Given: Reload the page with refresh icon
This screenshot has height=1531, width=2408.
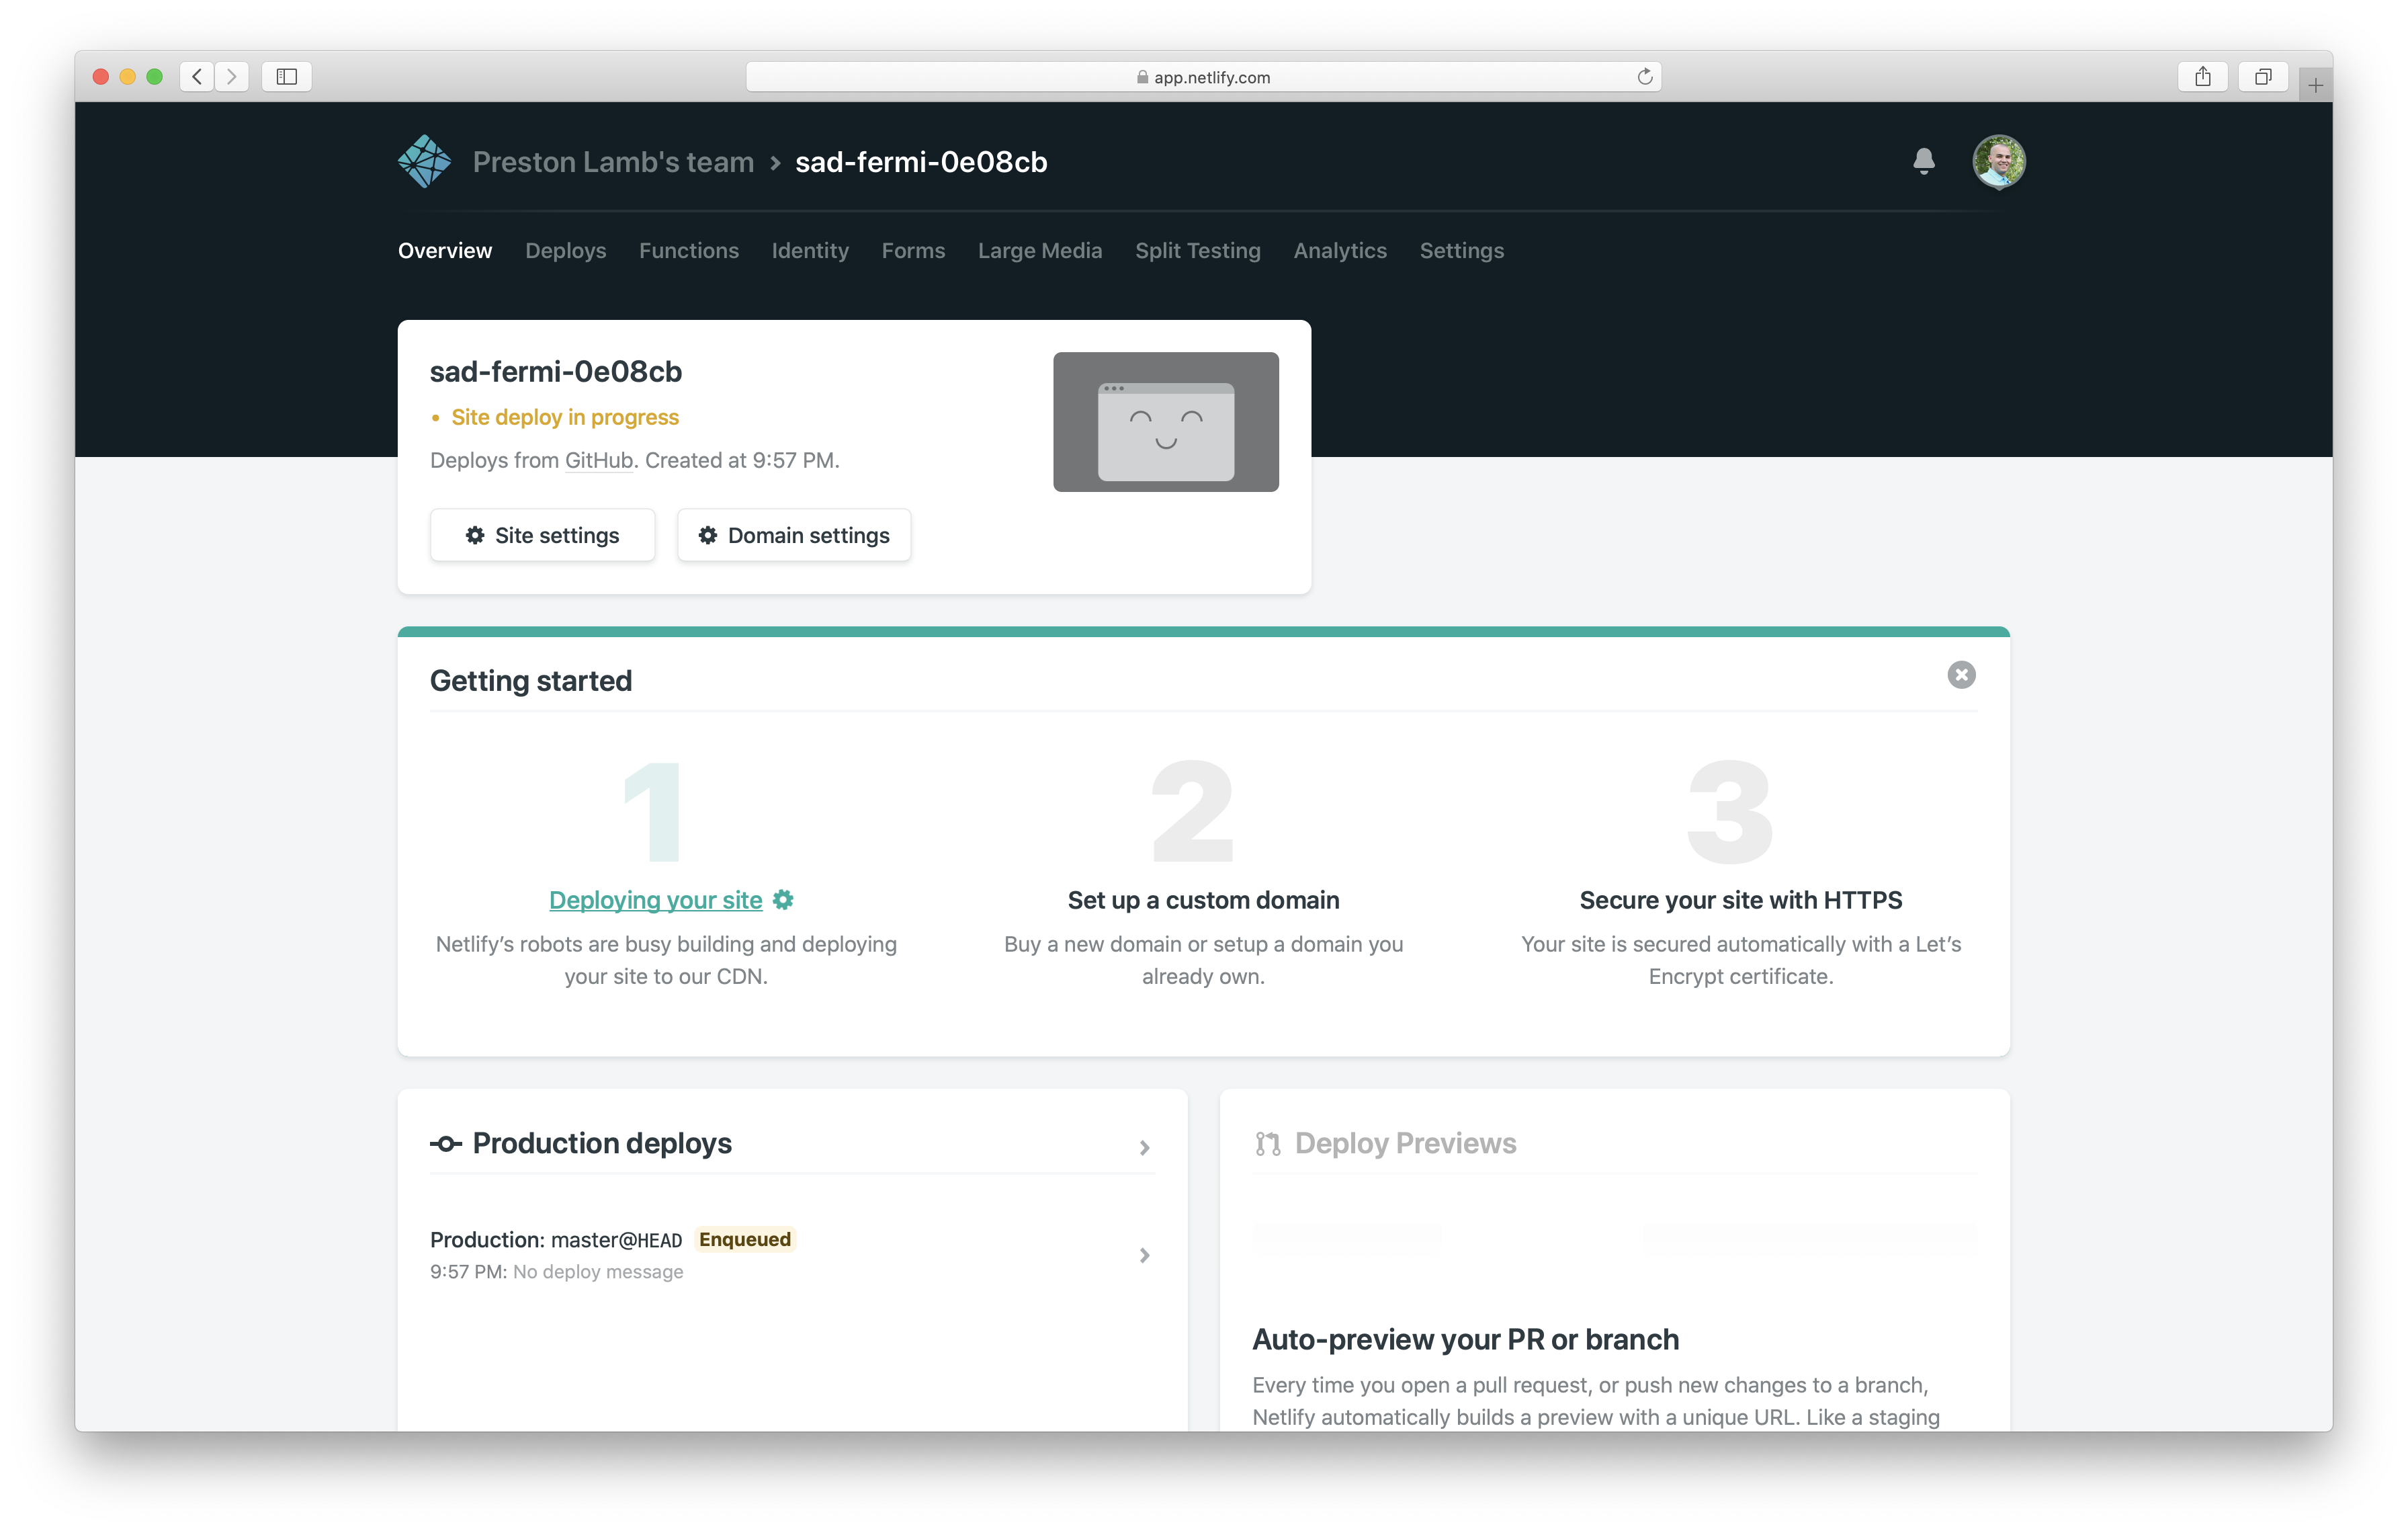Looking at the screenshot, I should pos(1644,77).
